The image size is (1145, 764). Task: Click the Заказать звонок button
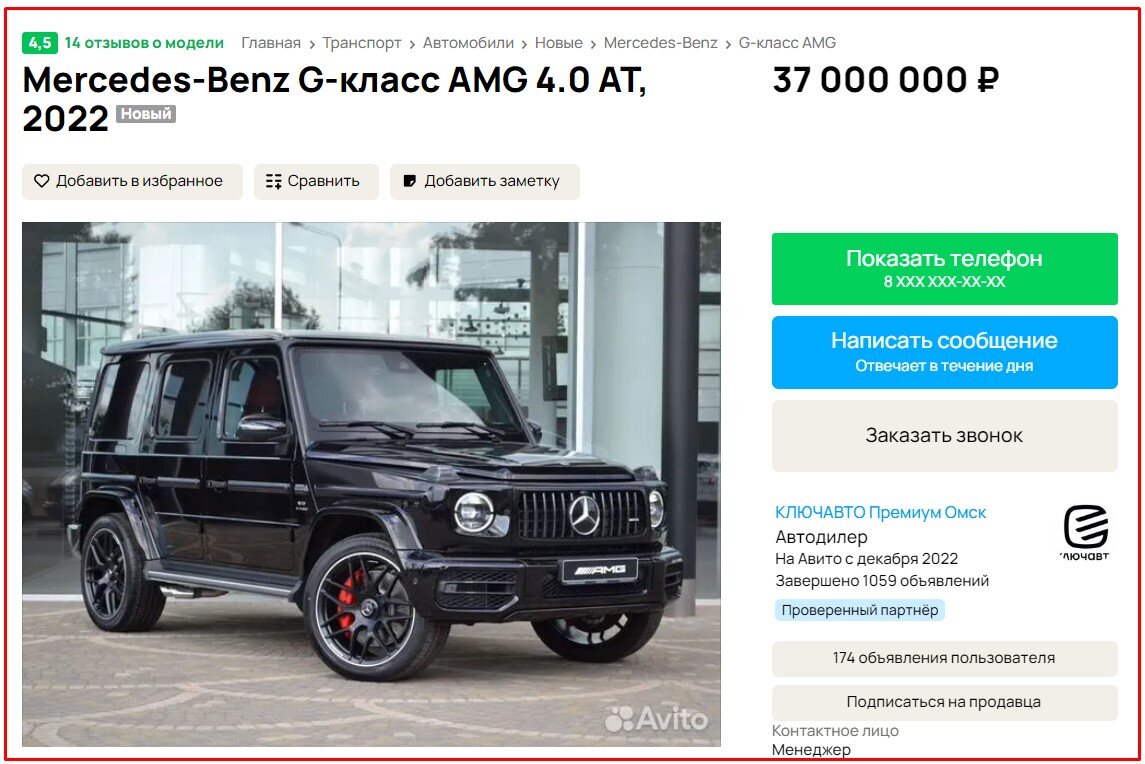click(x=944, y=435)
